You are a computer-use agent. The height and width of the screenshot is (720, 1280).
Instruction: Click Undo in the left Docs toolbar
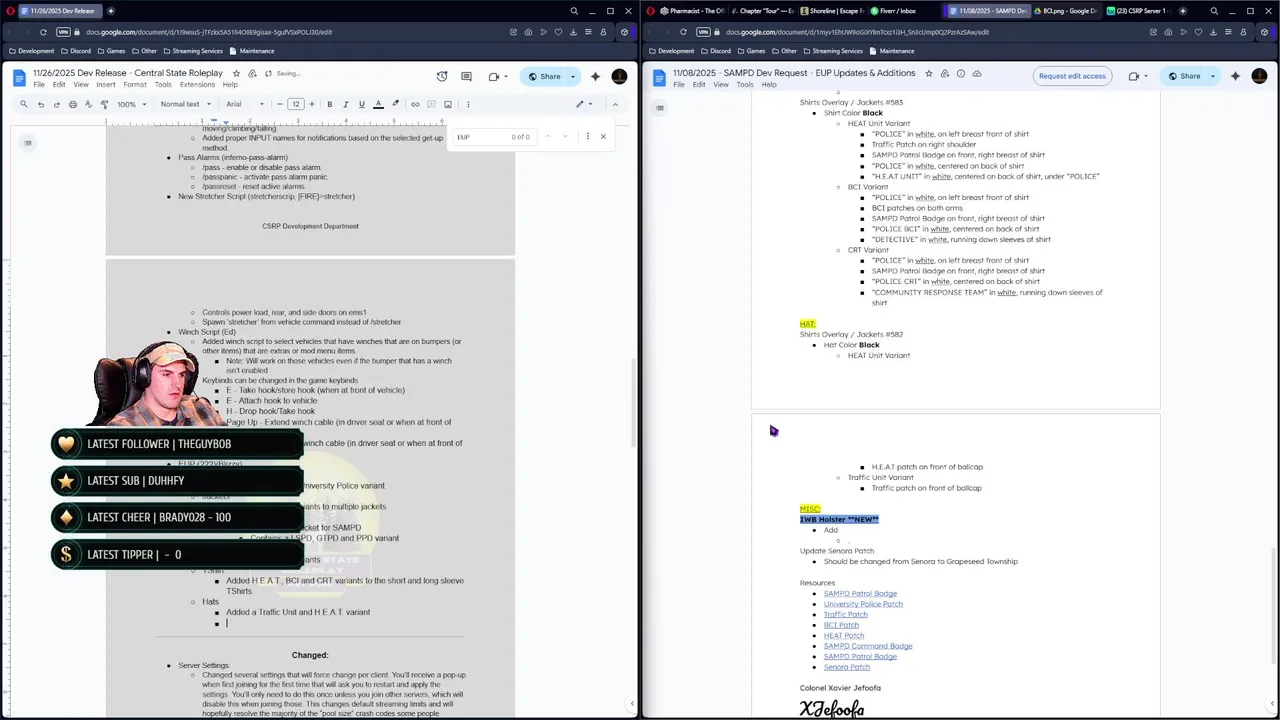pyautogui.click(x=41, y=104)
